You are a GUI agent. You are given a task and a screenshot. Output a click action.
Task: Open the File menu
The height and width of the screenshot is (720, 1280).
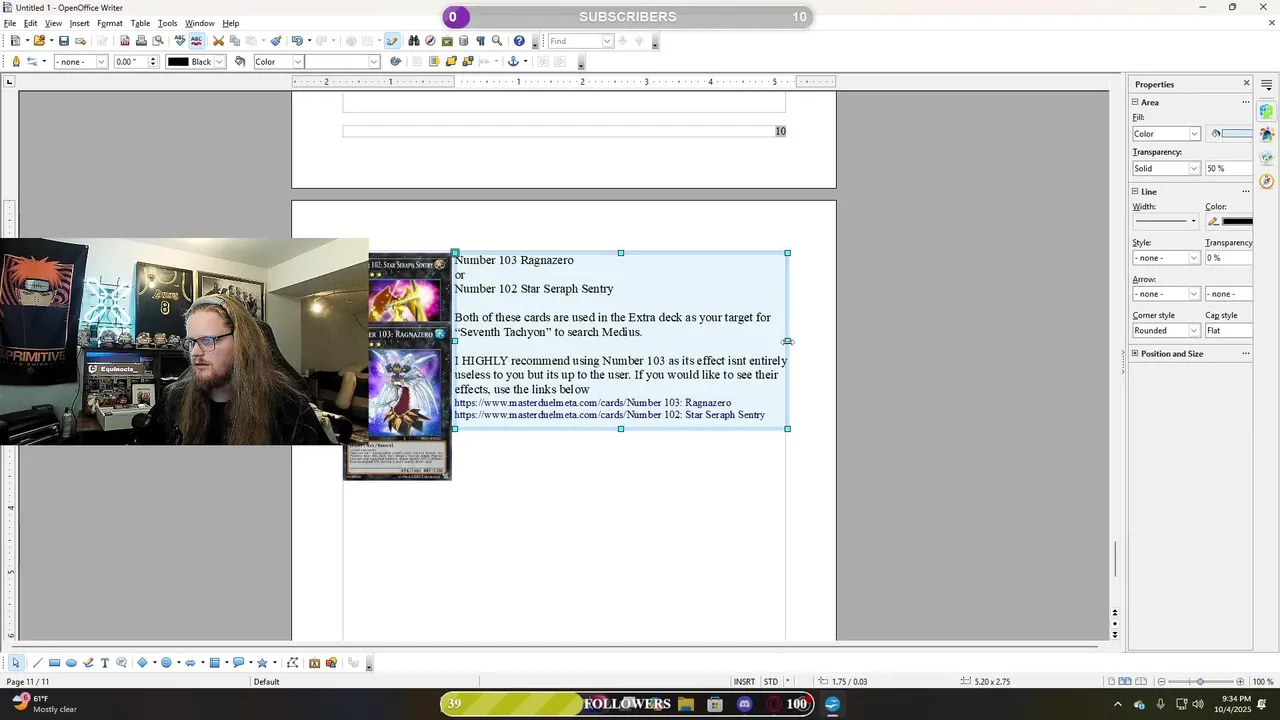pyautogui.click(x=10, y=23)
